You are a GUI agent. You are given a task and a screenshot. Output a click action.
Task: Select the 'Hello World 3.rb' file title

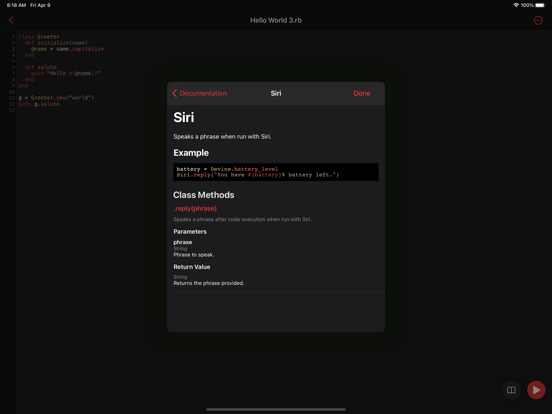click(x=276, y=20)
